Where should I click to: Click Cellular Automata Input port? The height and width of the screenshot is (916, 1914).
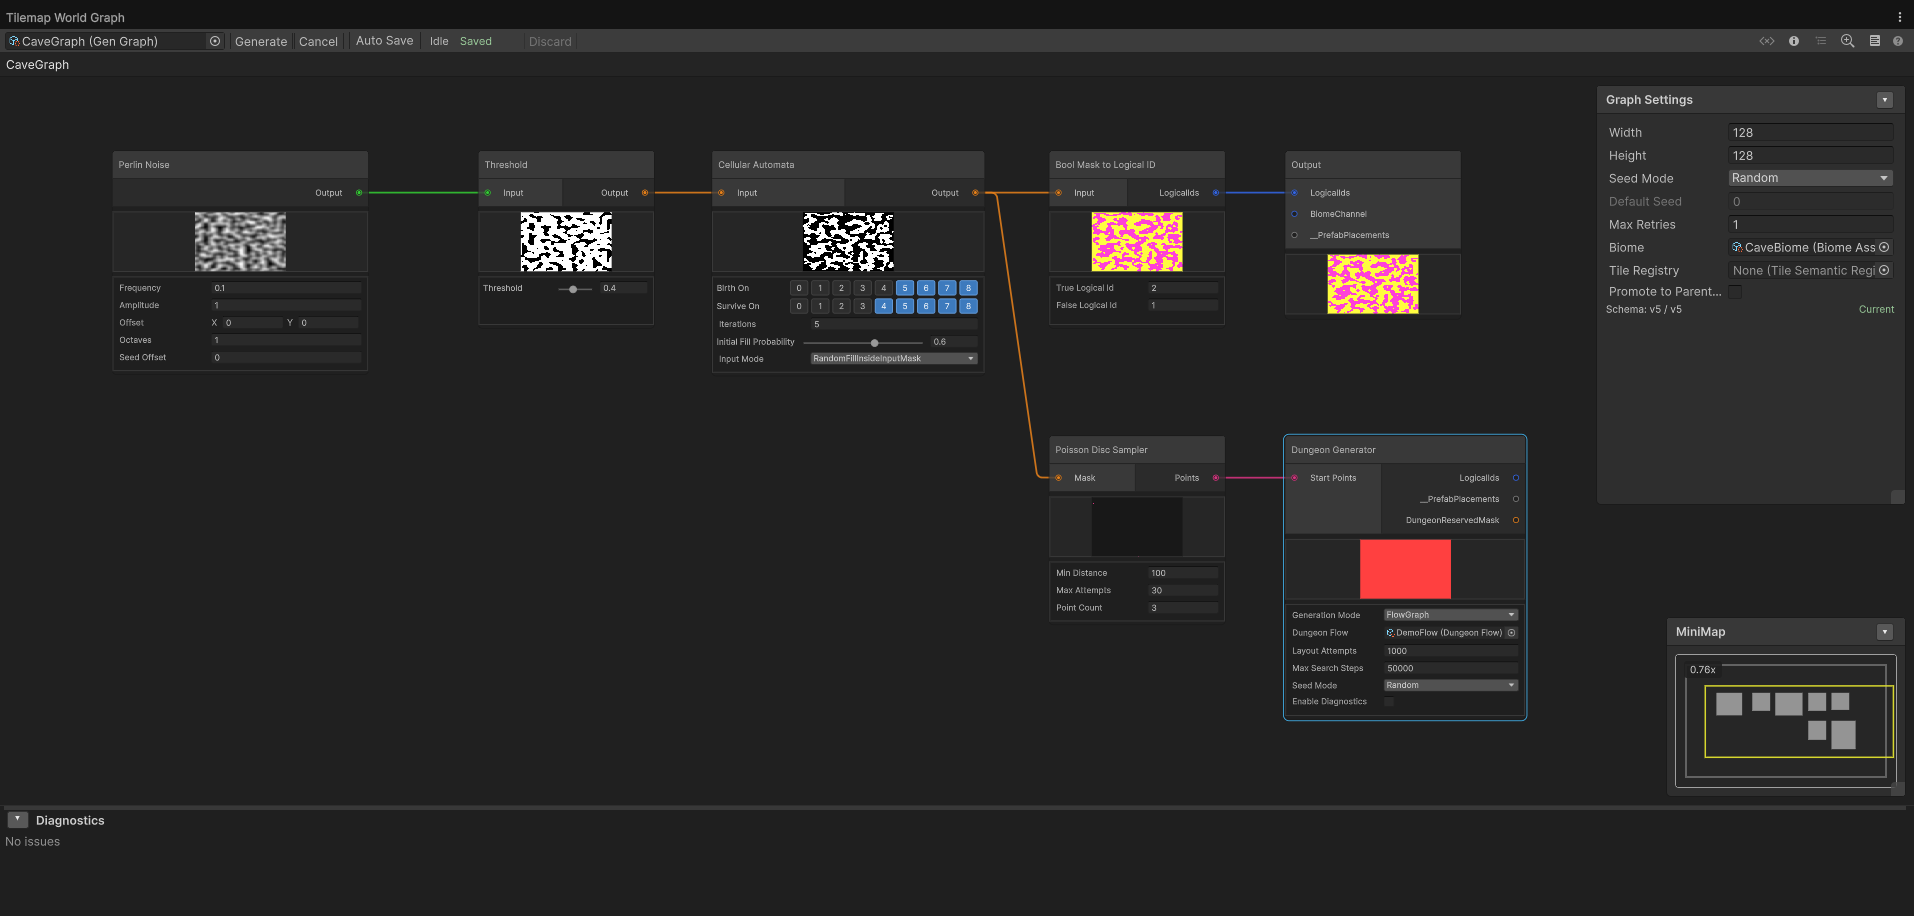click(x=721, y=193)
